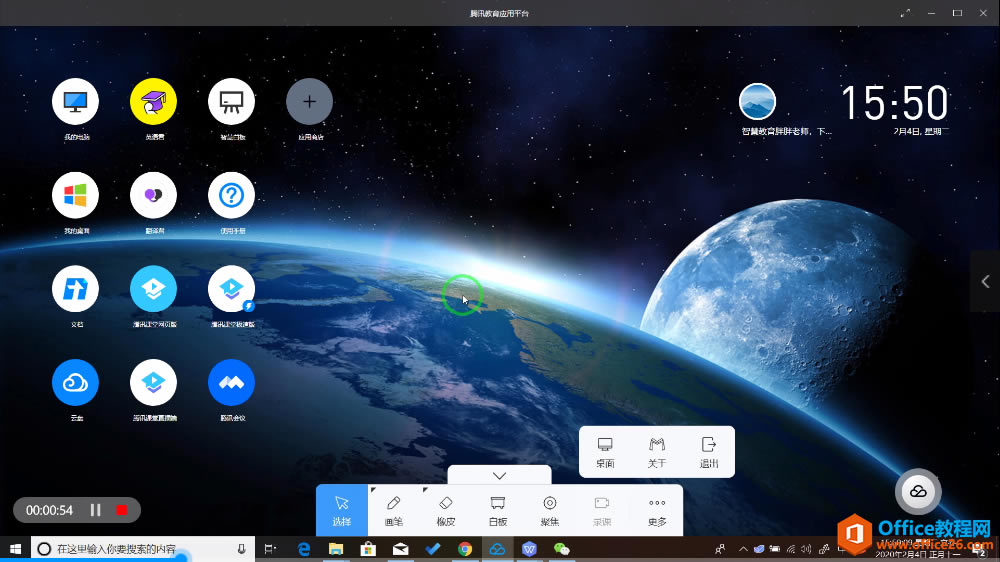Open WeChat from the taskbar
Screen dimensions: 1000x562
(x=562, y=549)
